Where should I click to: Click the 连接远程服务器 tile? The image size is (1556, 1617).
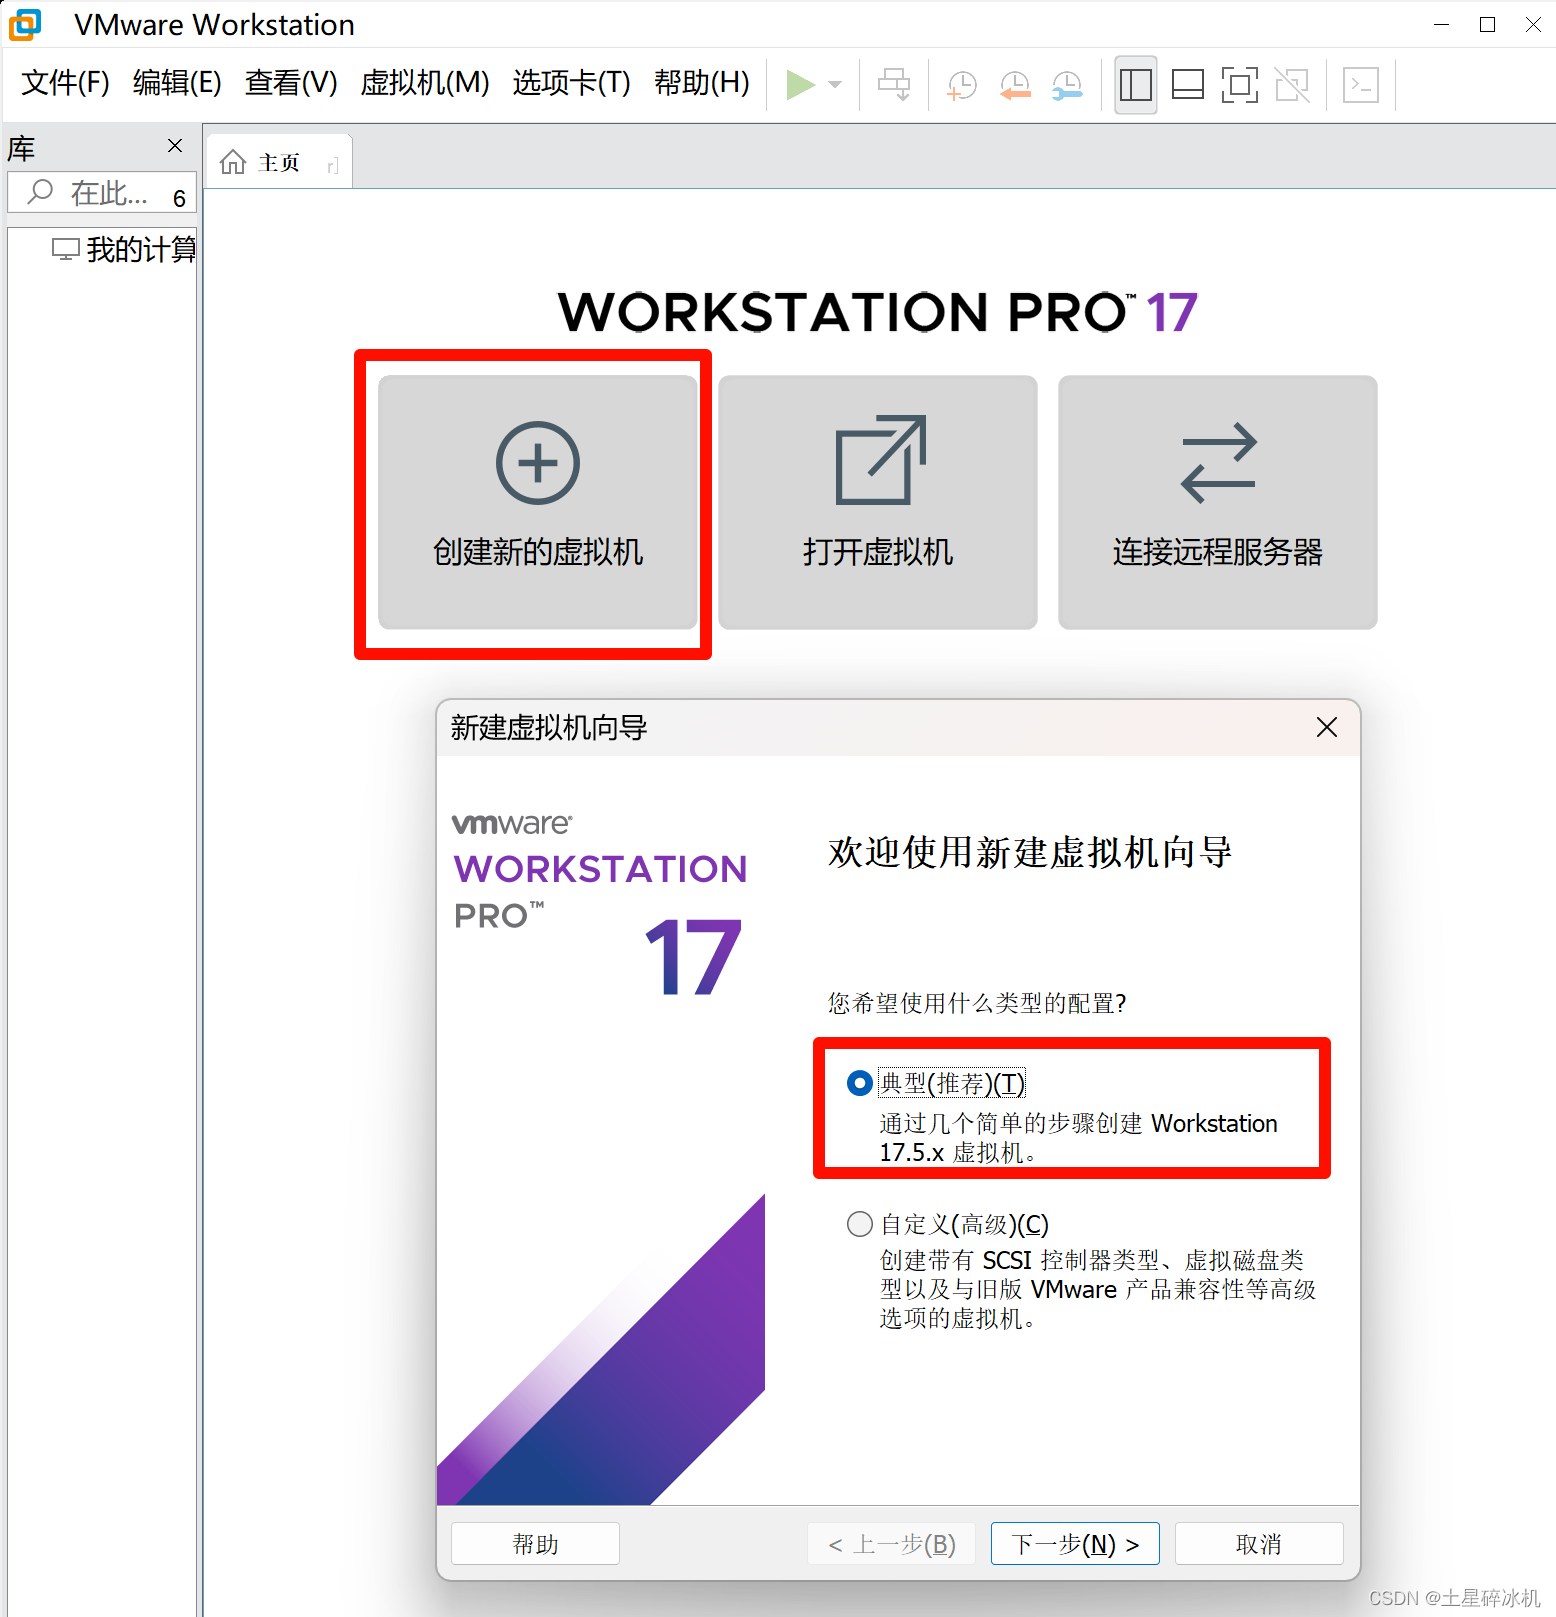tap(1218, 502)
